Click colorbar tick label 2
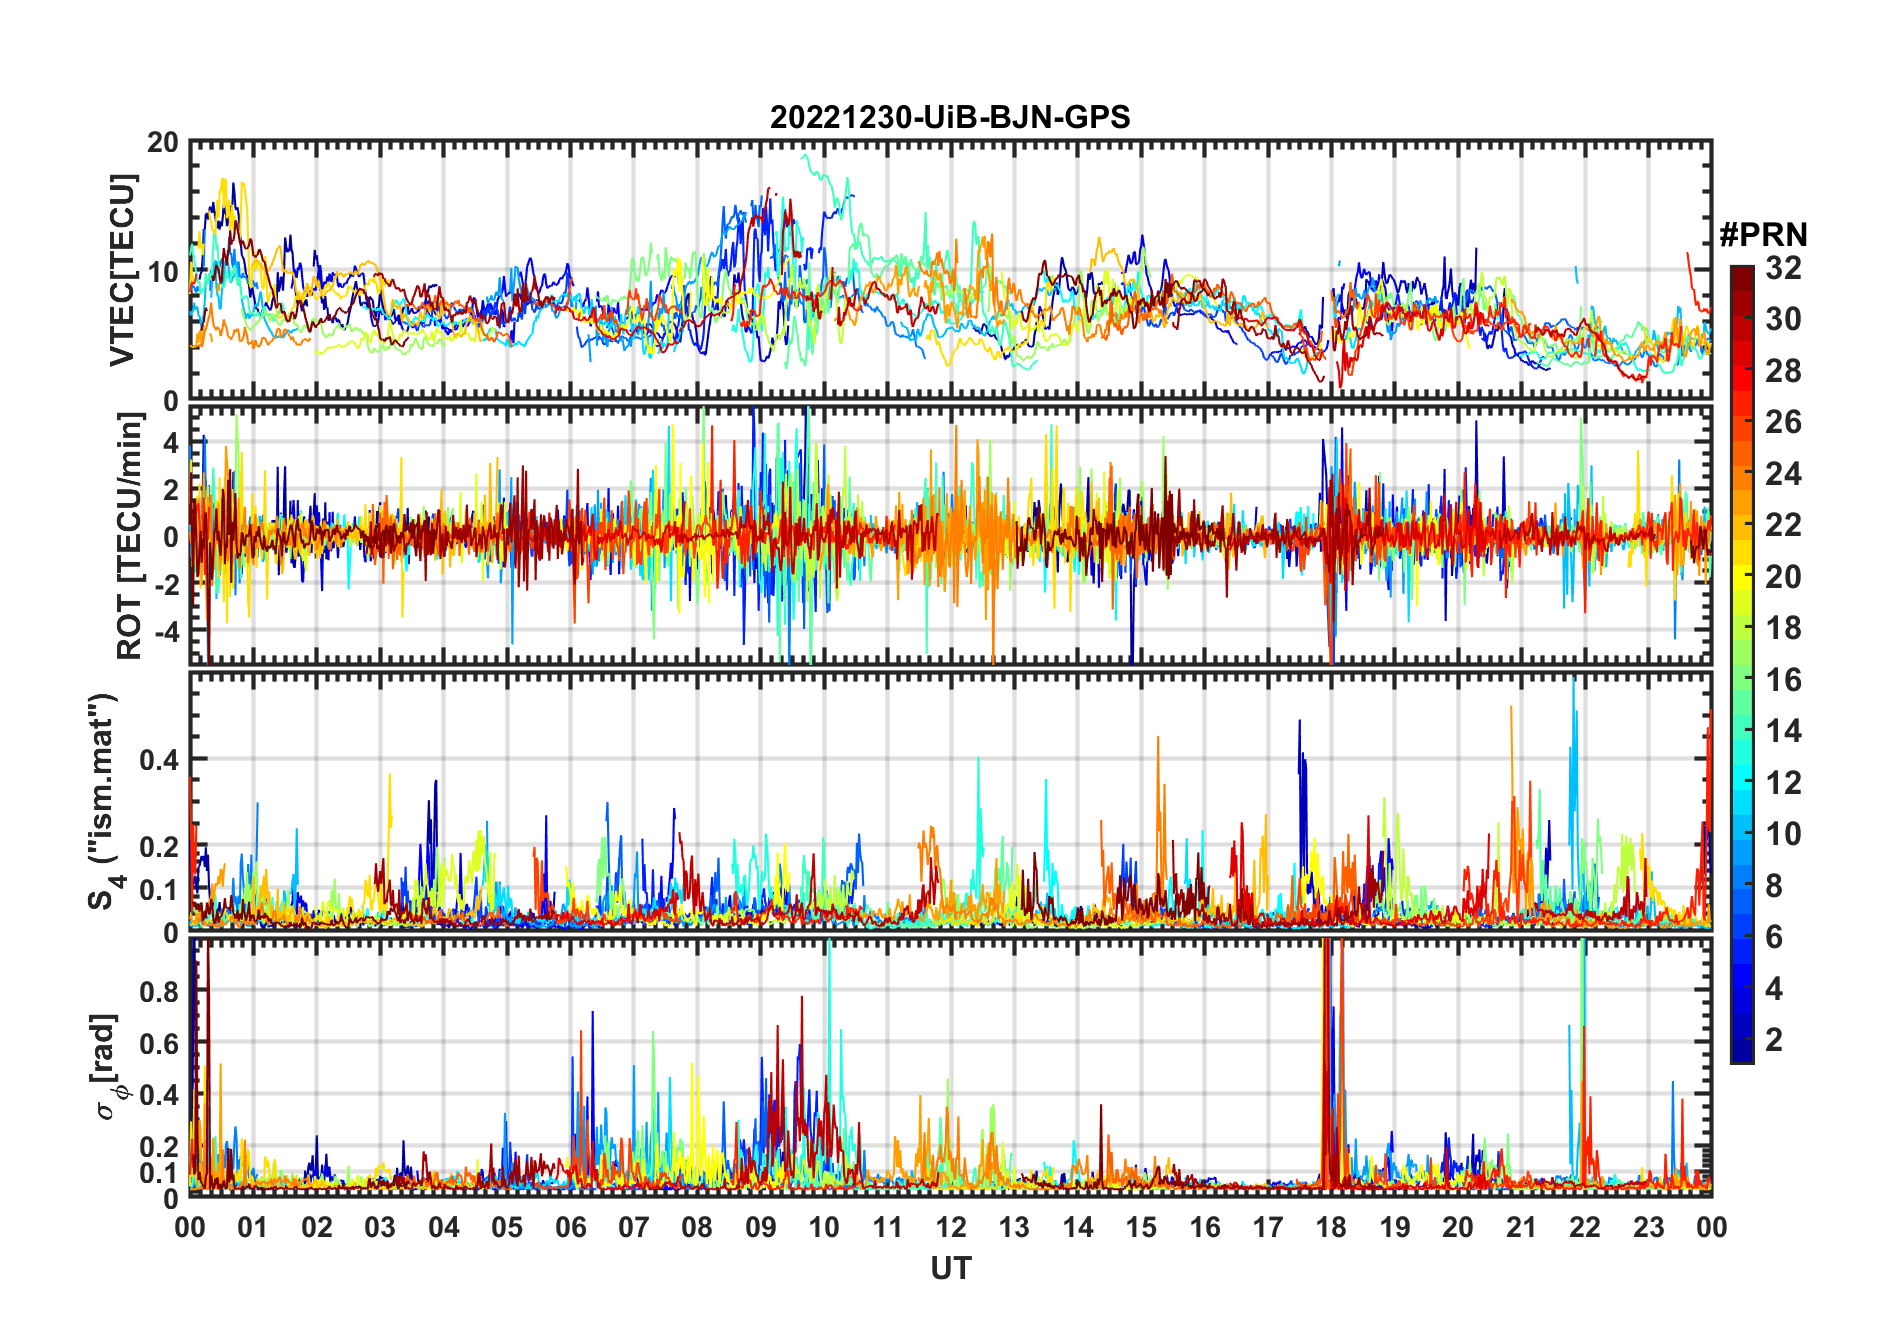 pos(1774,1040)
